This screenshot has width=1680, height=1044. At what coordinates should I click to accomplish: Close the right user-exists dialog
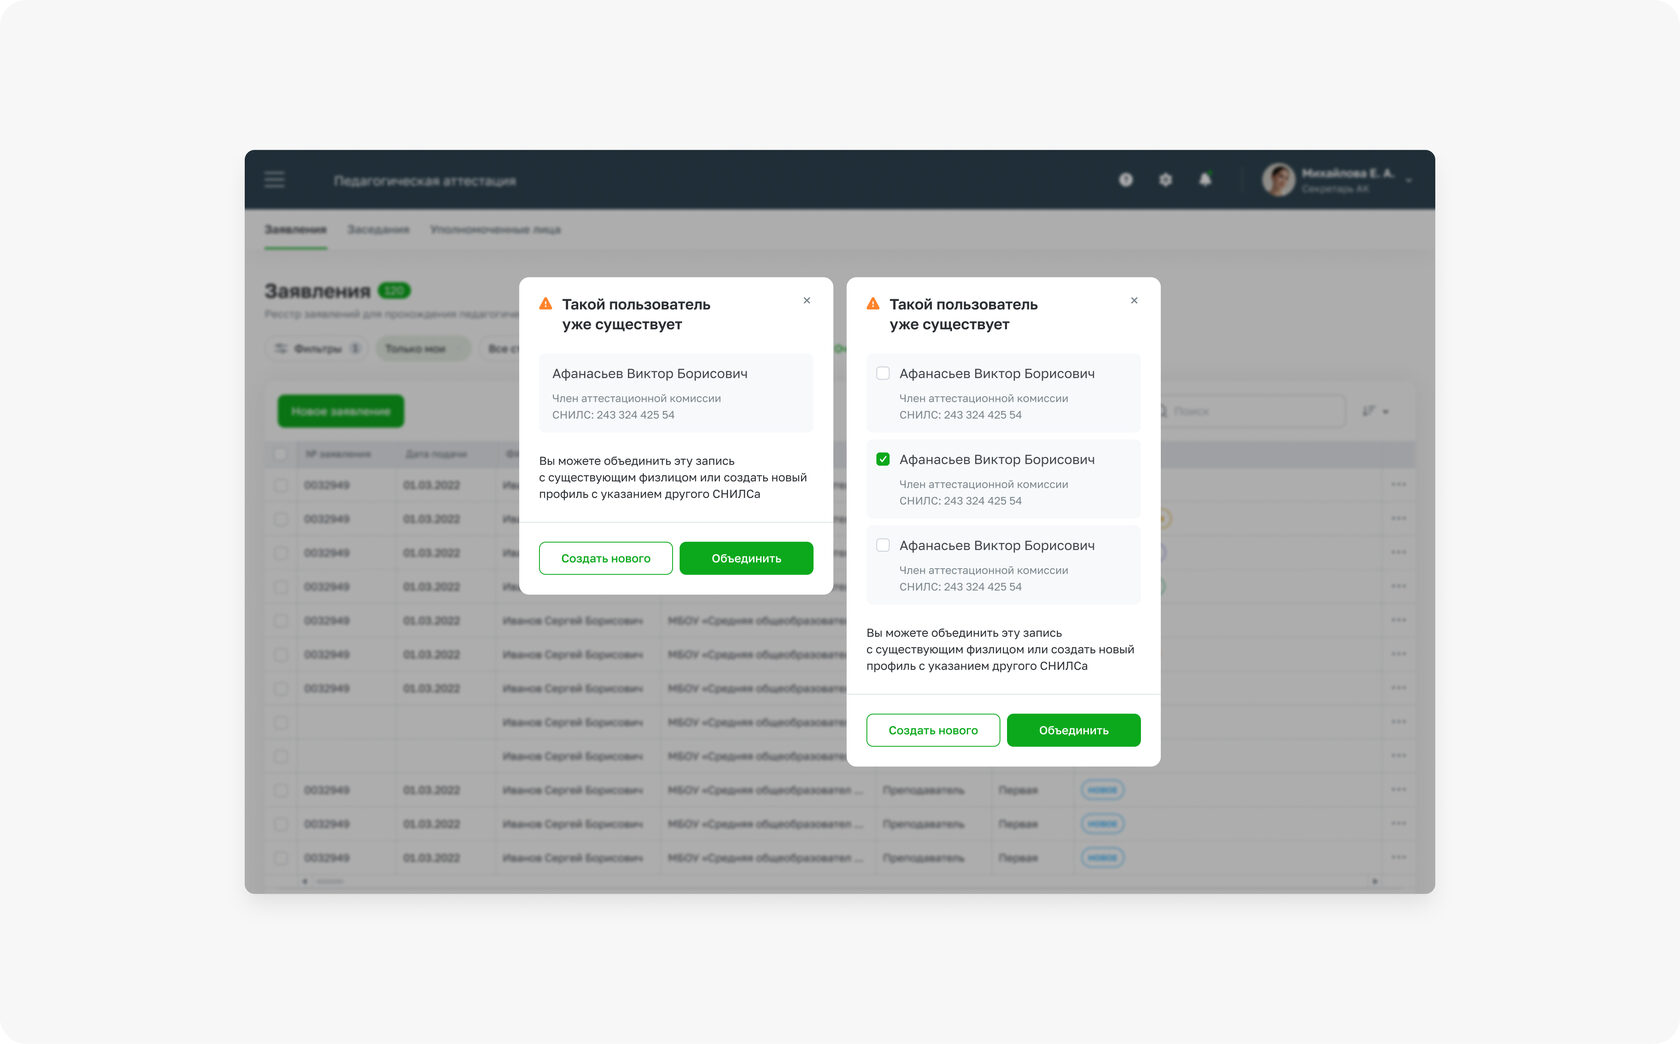(x=1134, y=300)
